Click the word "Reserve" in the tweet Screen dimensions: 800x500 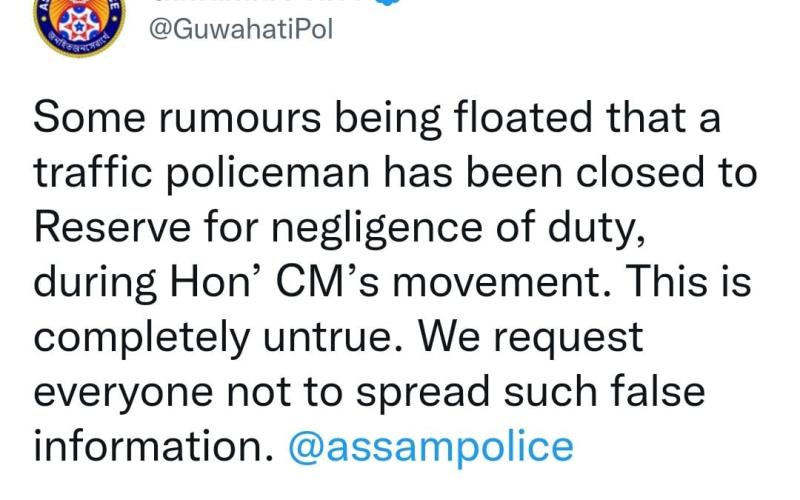tap(112, 227)
